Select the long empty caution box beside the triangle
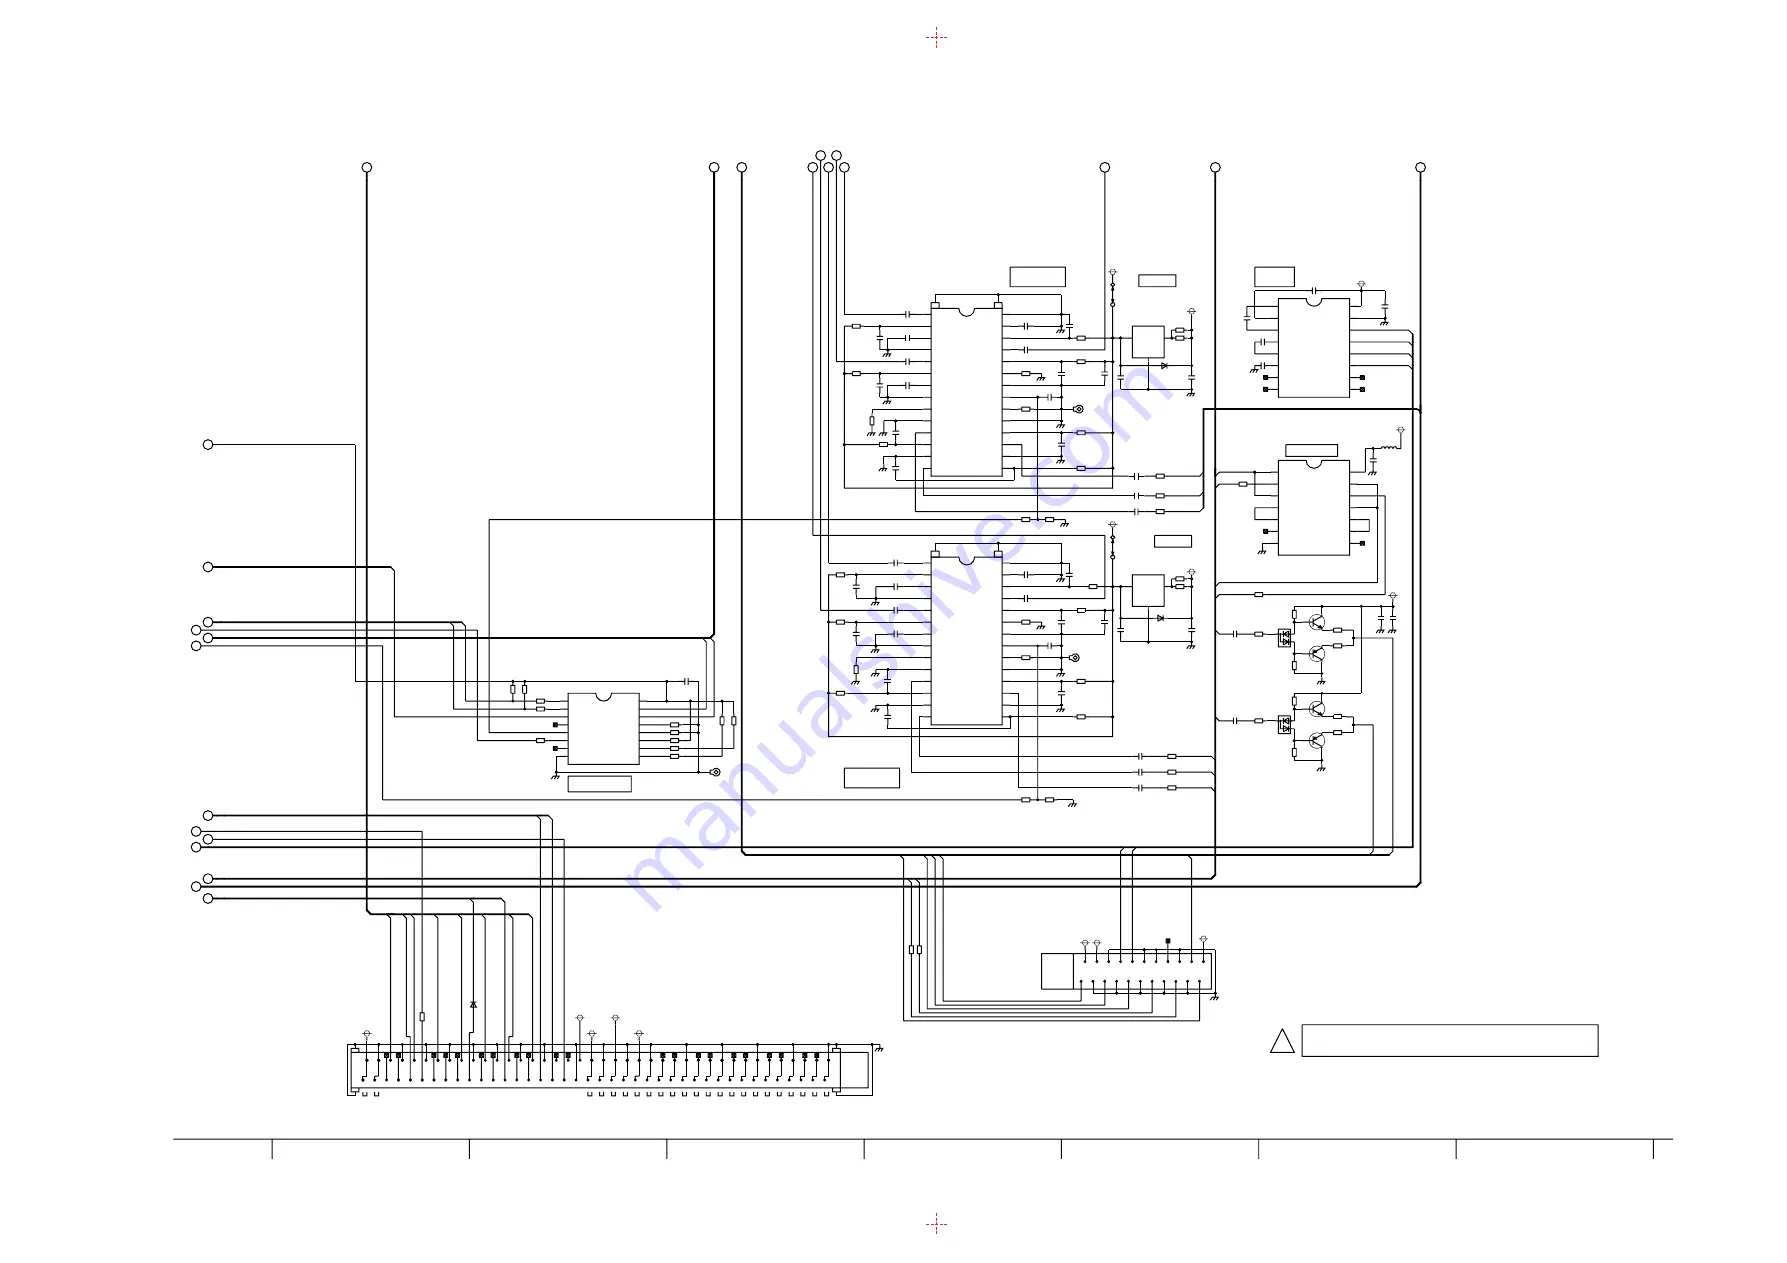This screenshot has width=1787, height=1263. pyautogui.click(x=1449, y=1040)
